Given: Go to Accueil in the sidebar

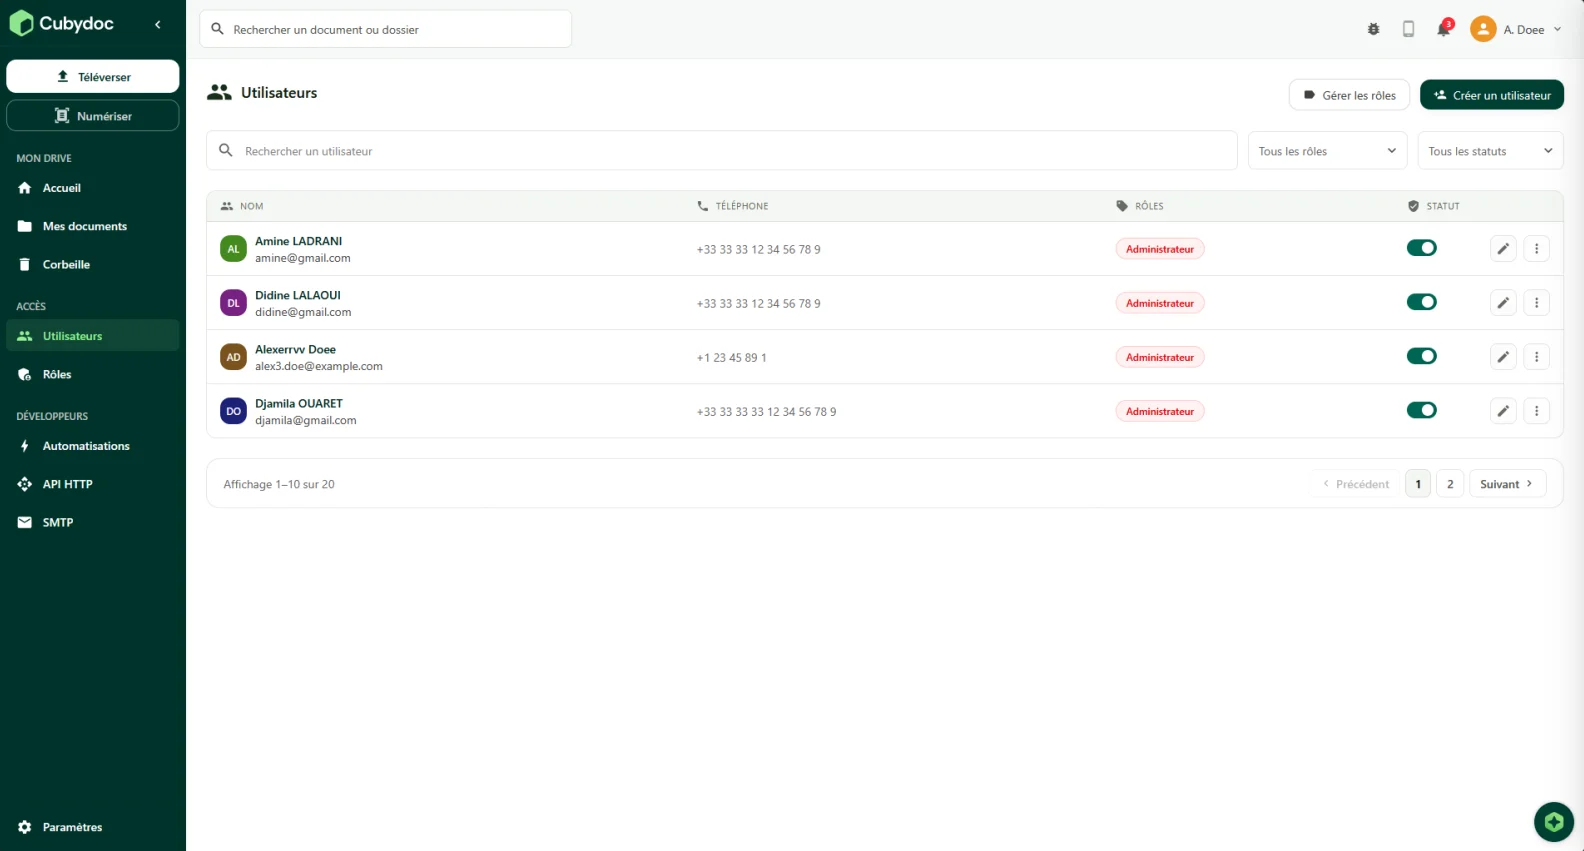Looking at the screenshot, I should click(x=93, y=188).
